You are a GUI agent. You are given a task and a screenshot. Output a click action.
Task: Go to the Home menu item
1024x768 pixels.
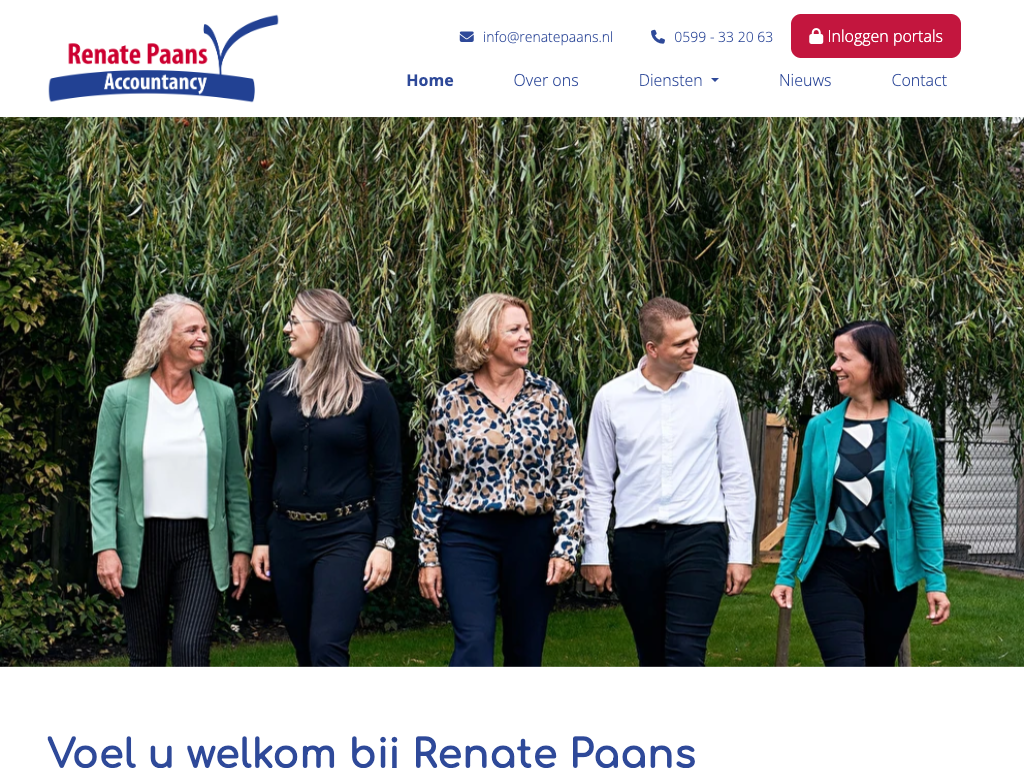430,80
